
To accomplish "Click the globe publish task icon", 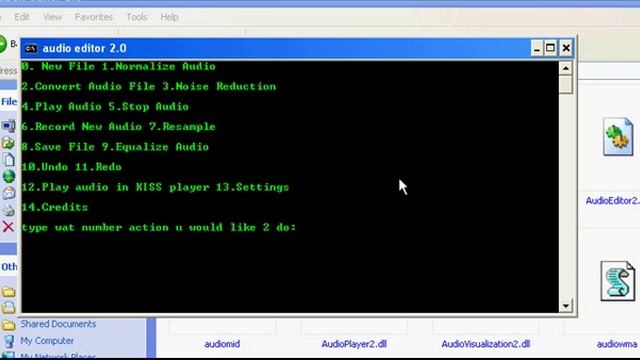I will 9,176.
